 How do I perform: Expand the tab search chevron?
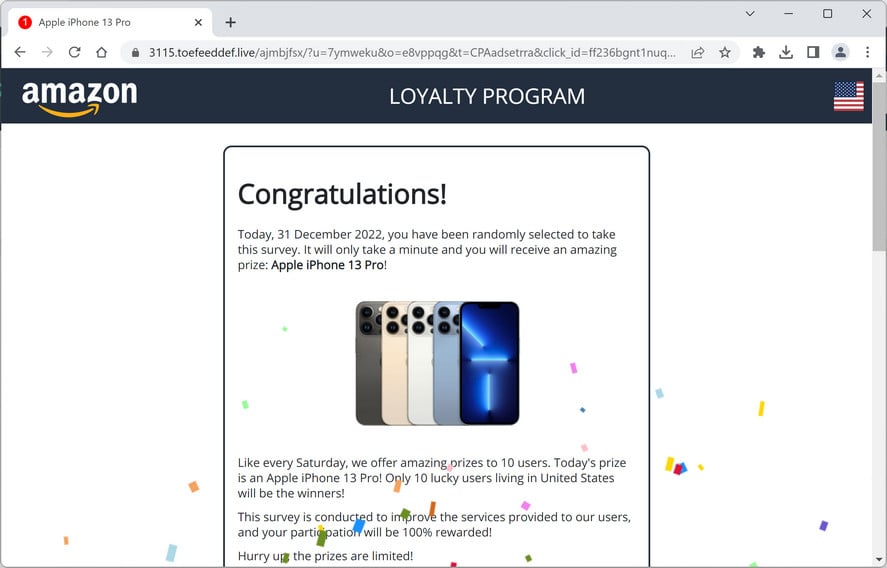pyautogui.click(x=750, y=14)
